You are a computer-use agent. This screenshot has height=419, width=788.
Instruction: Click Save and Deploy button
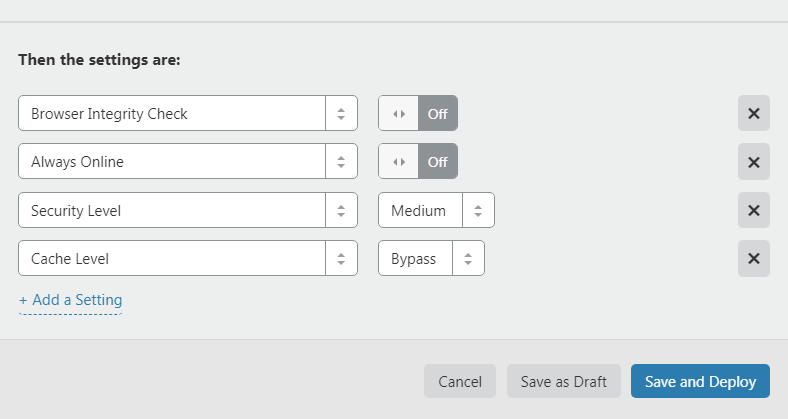(x=700, y=381)
